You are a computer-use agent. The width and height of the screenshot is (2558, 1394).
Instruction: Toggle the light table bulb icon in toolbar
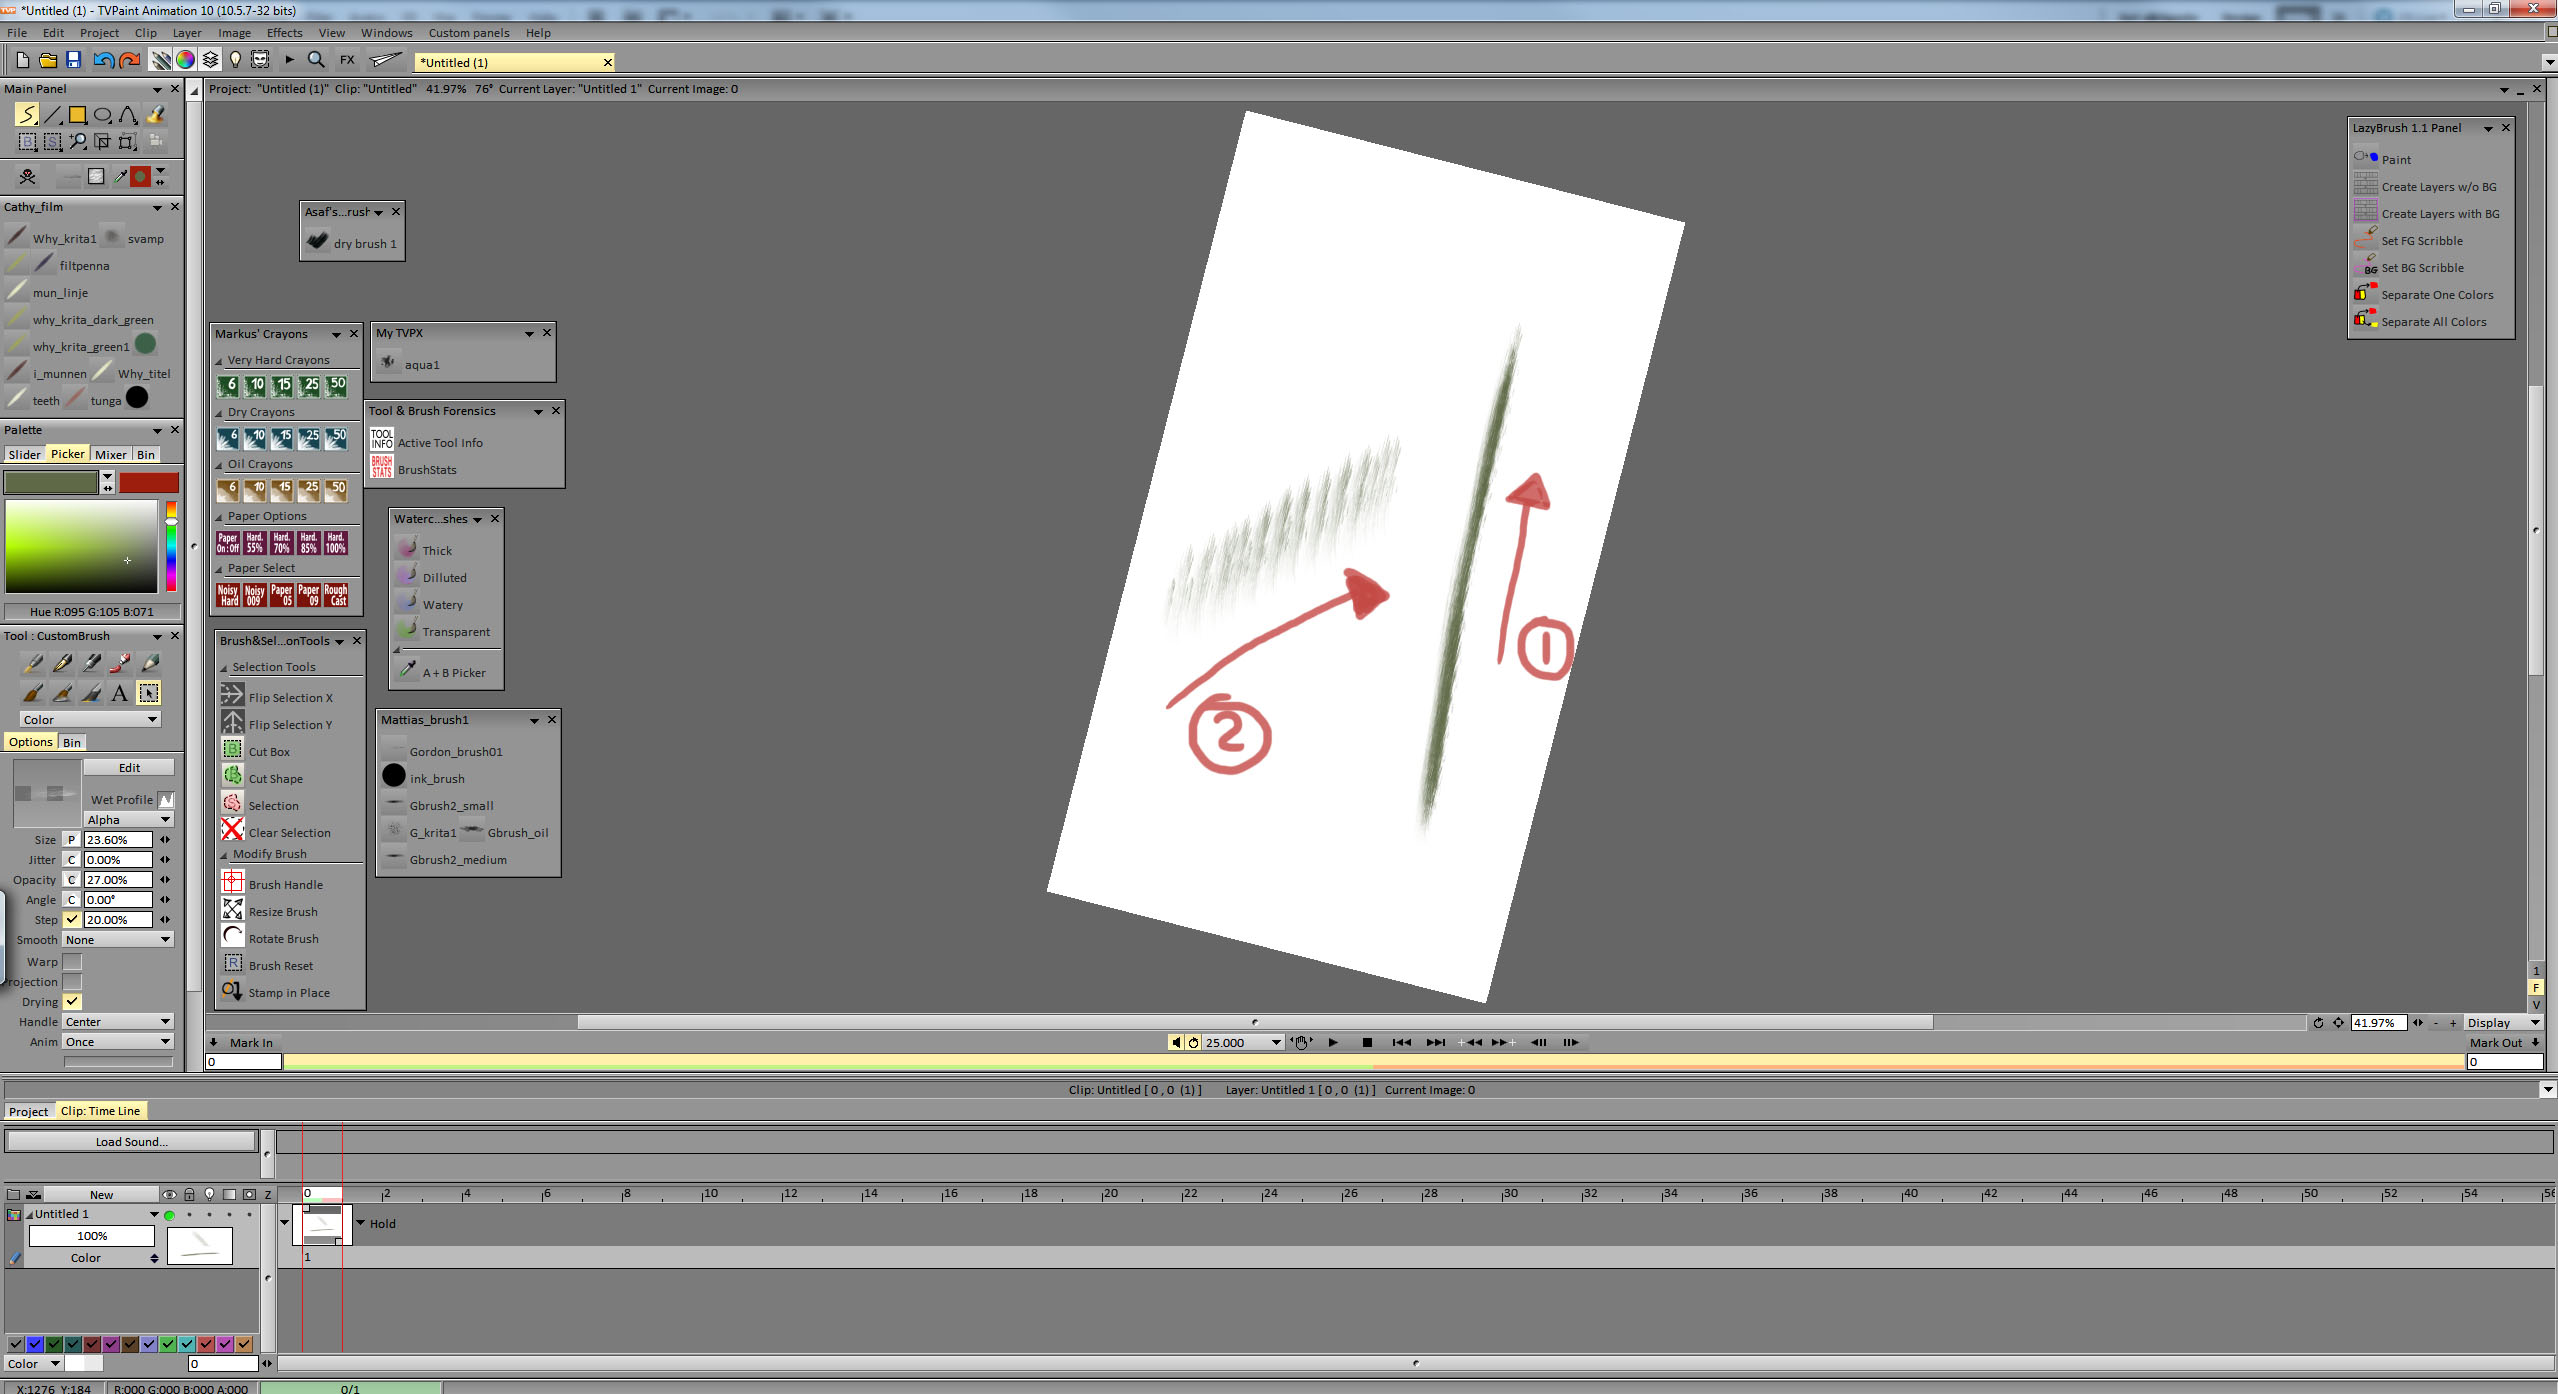tap(235, 60)
